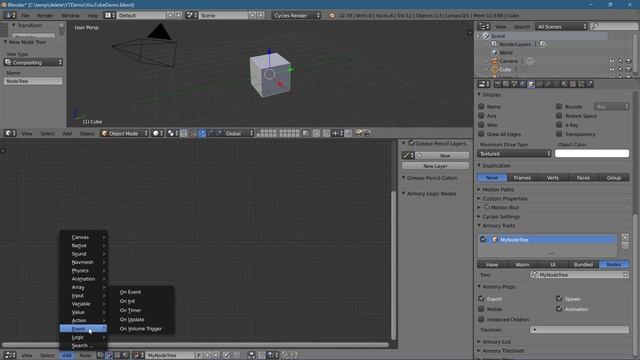Hide the Cube in the outliner
Image resolution: width=640 pixels, height=360 pixels.
pos(612,69)
